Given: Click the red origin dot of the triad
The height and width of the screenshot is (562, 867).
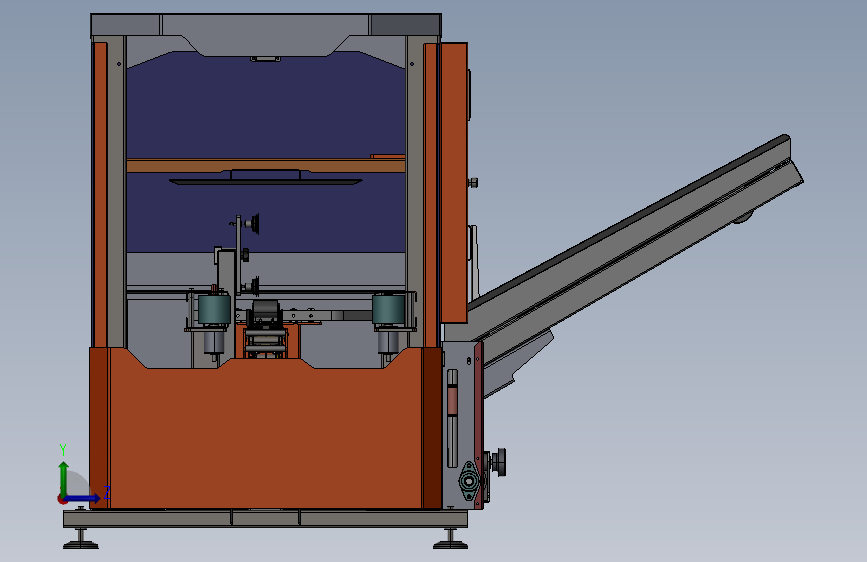Looking at the screenshot, I should click(x=62, y=499).
